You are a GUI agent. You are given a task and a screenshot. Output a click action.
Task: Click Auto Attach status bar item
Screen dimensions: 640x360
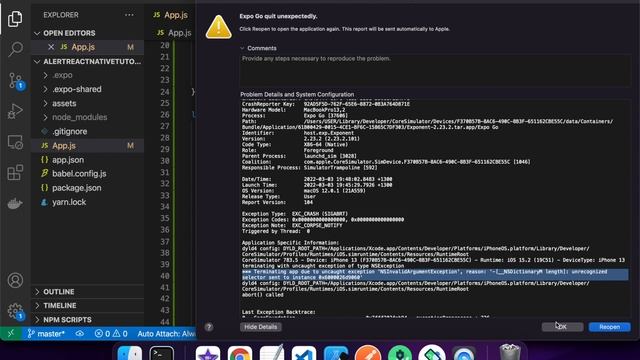click(166, 333)
